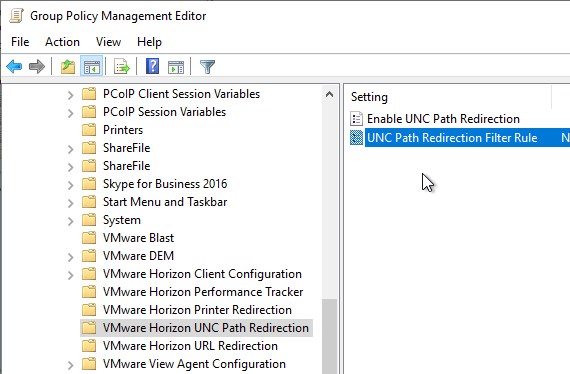
Task: Expand the Skype for Business 2016 folder
Action: pyautogui.click(x=71, y=185)
